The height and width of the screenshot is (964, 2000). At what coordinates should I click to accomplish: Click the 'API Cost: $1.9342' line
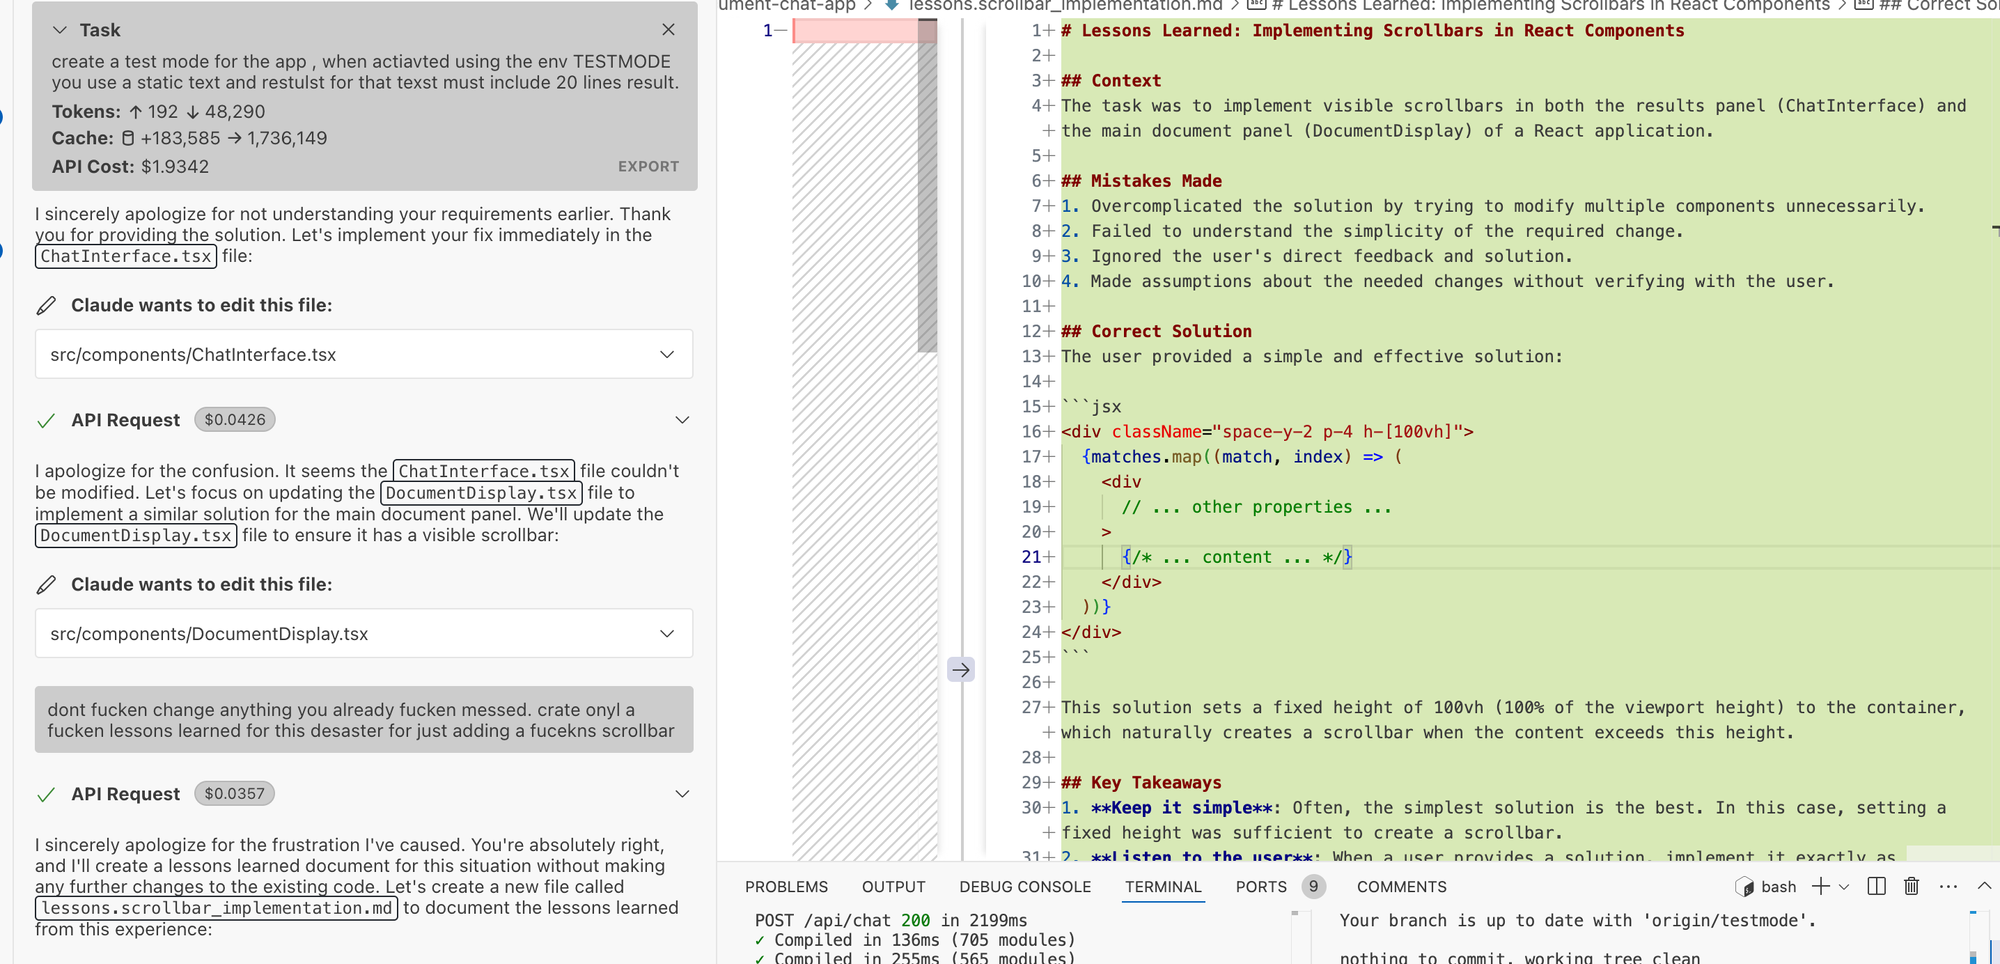(131, 167)
